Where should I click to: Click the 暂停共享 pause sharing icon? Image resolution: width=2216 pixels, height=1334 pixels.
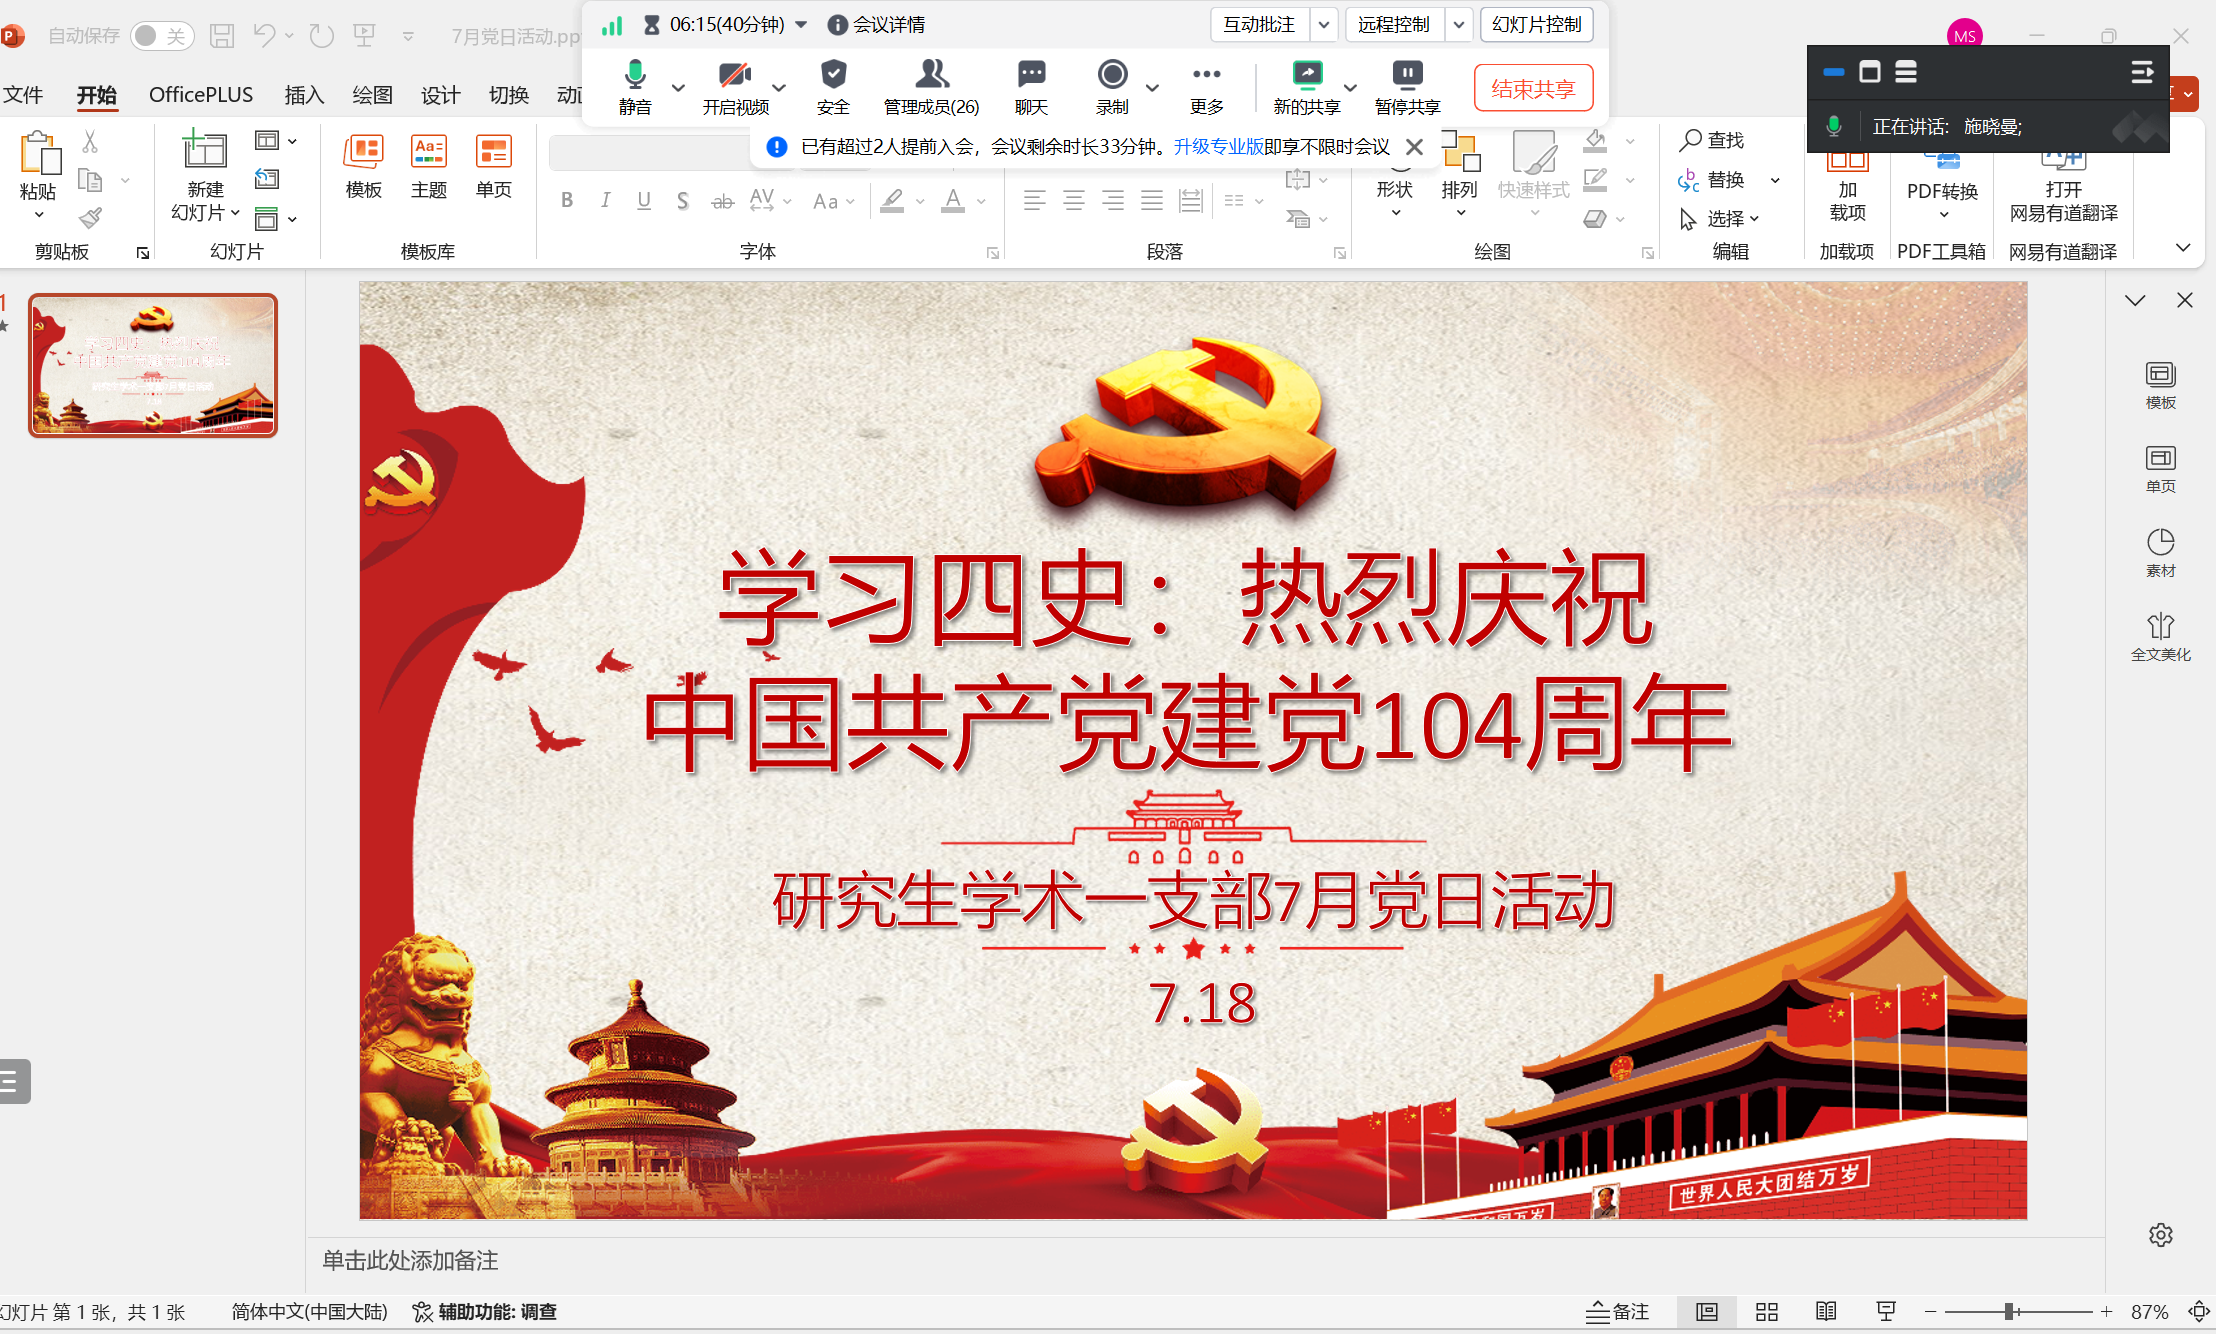pos(1407,76)
